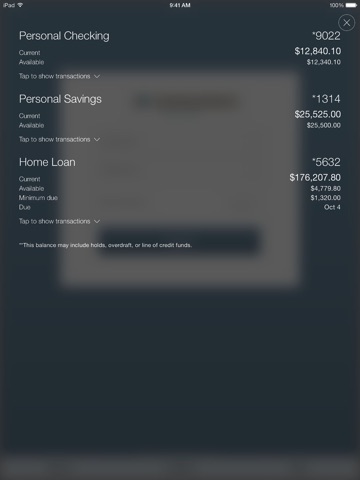Expand Personal Savings transactions chevron
This screenshot has height=480, width=360.
click(97, 139)
